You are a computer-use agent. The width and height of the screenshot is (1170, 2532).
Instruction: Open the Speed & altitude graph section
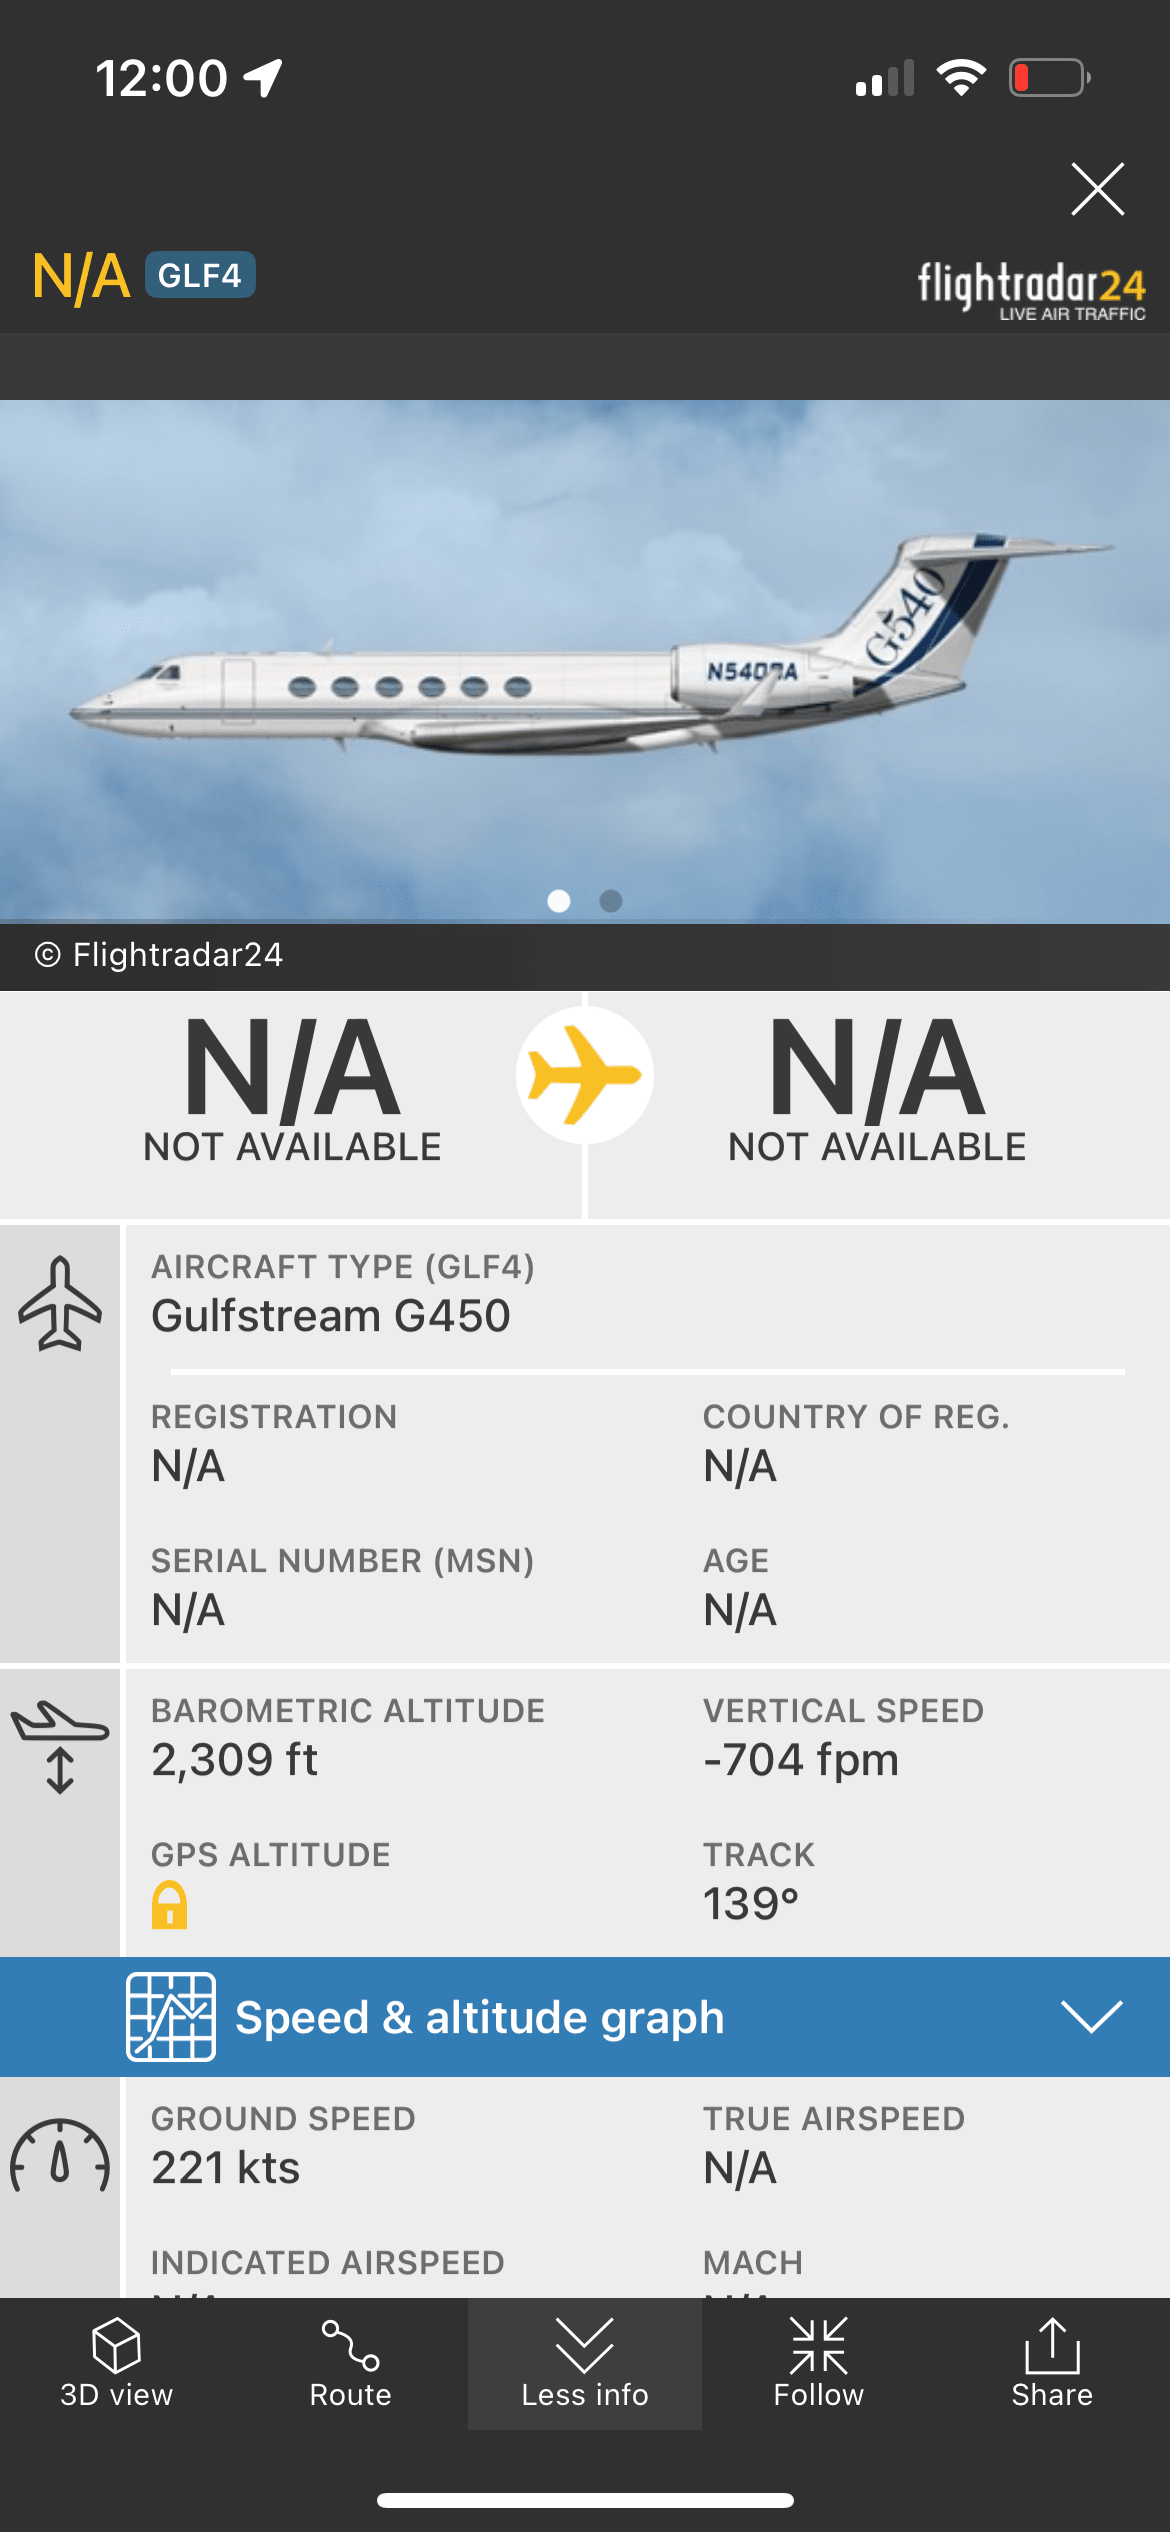(x=480, y=2017)
